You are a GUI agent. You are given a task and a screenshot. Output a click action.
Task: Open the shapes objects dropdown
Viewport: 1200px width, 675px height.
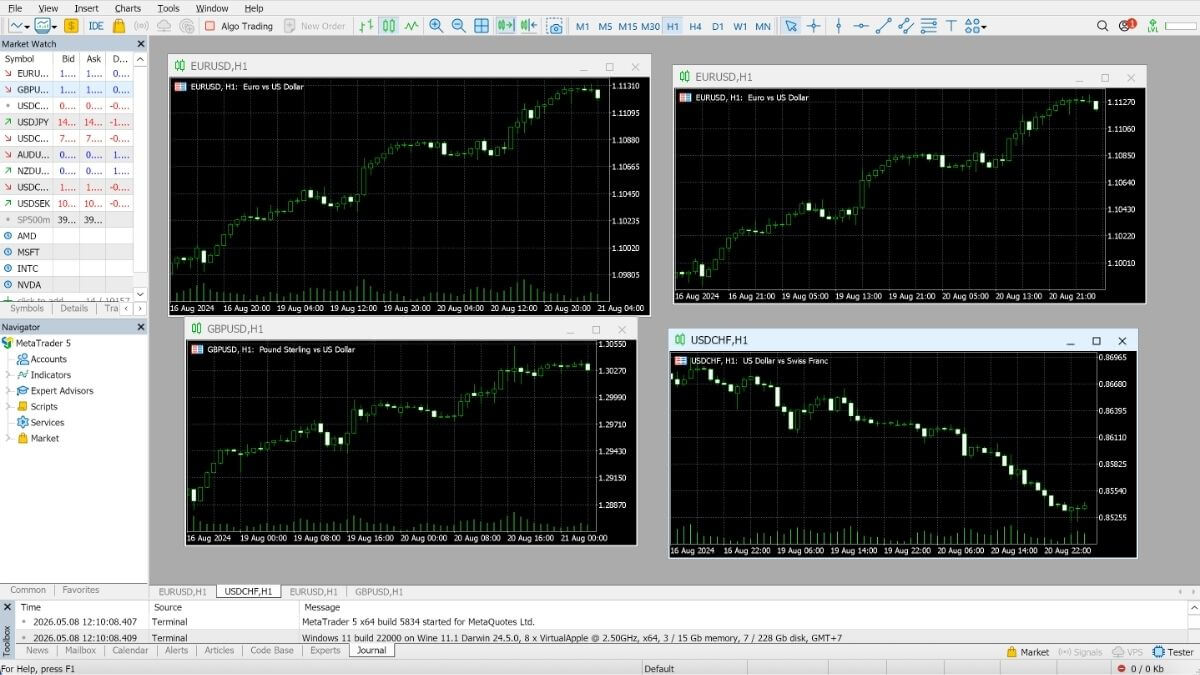(976, 26)
